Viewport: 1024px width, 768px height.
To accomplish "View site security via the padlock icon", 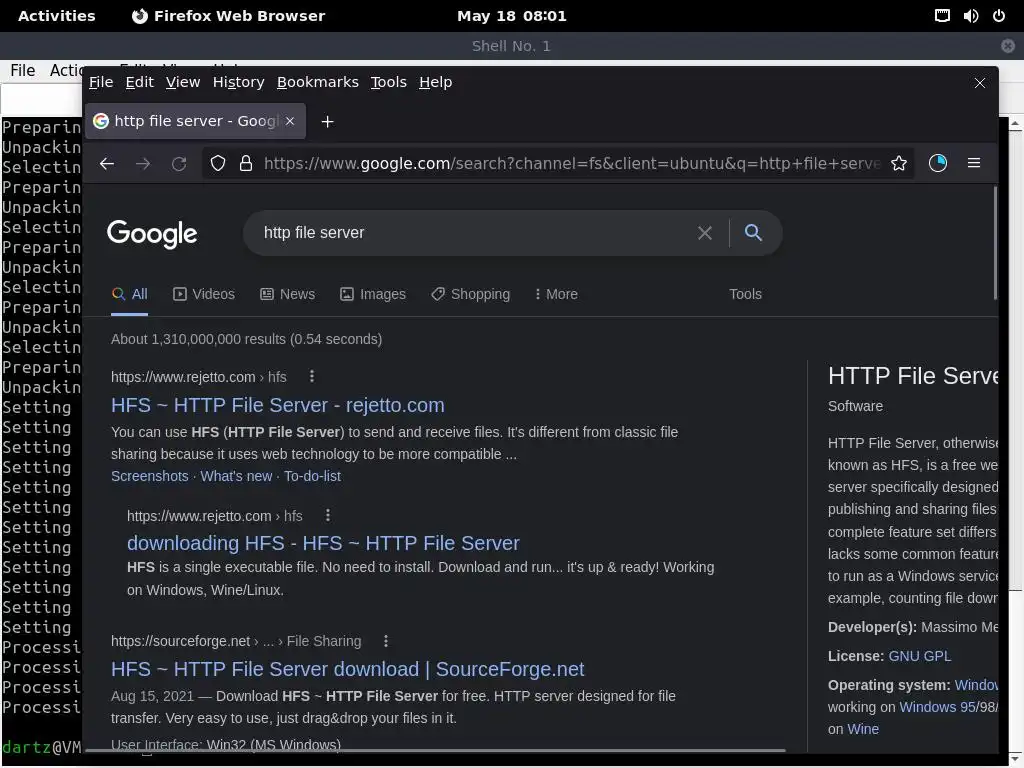I will pyautogui.click(x=246, y=163).
